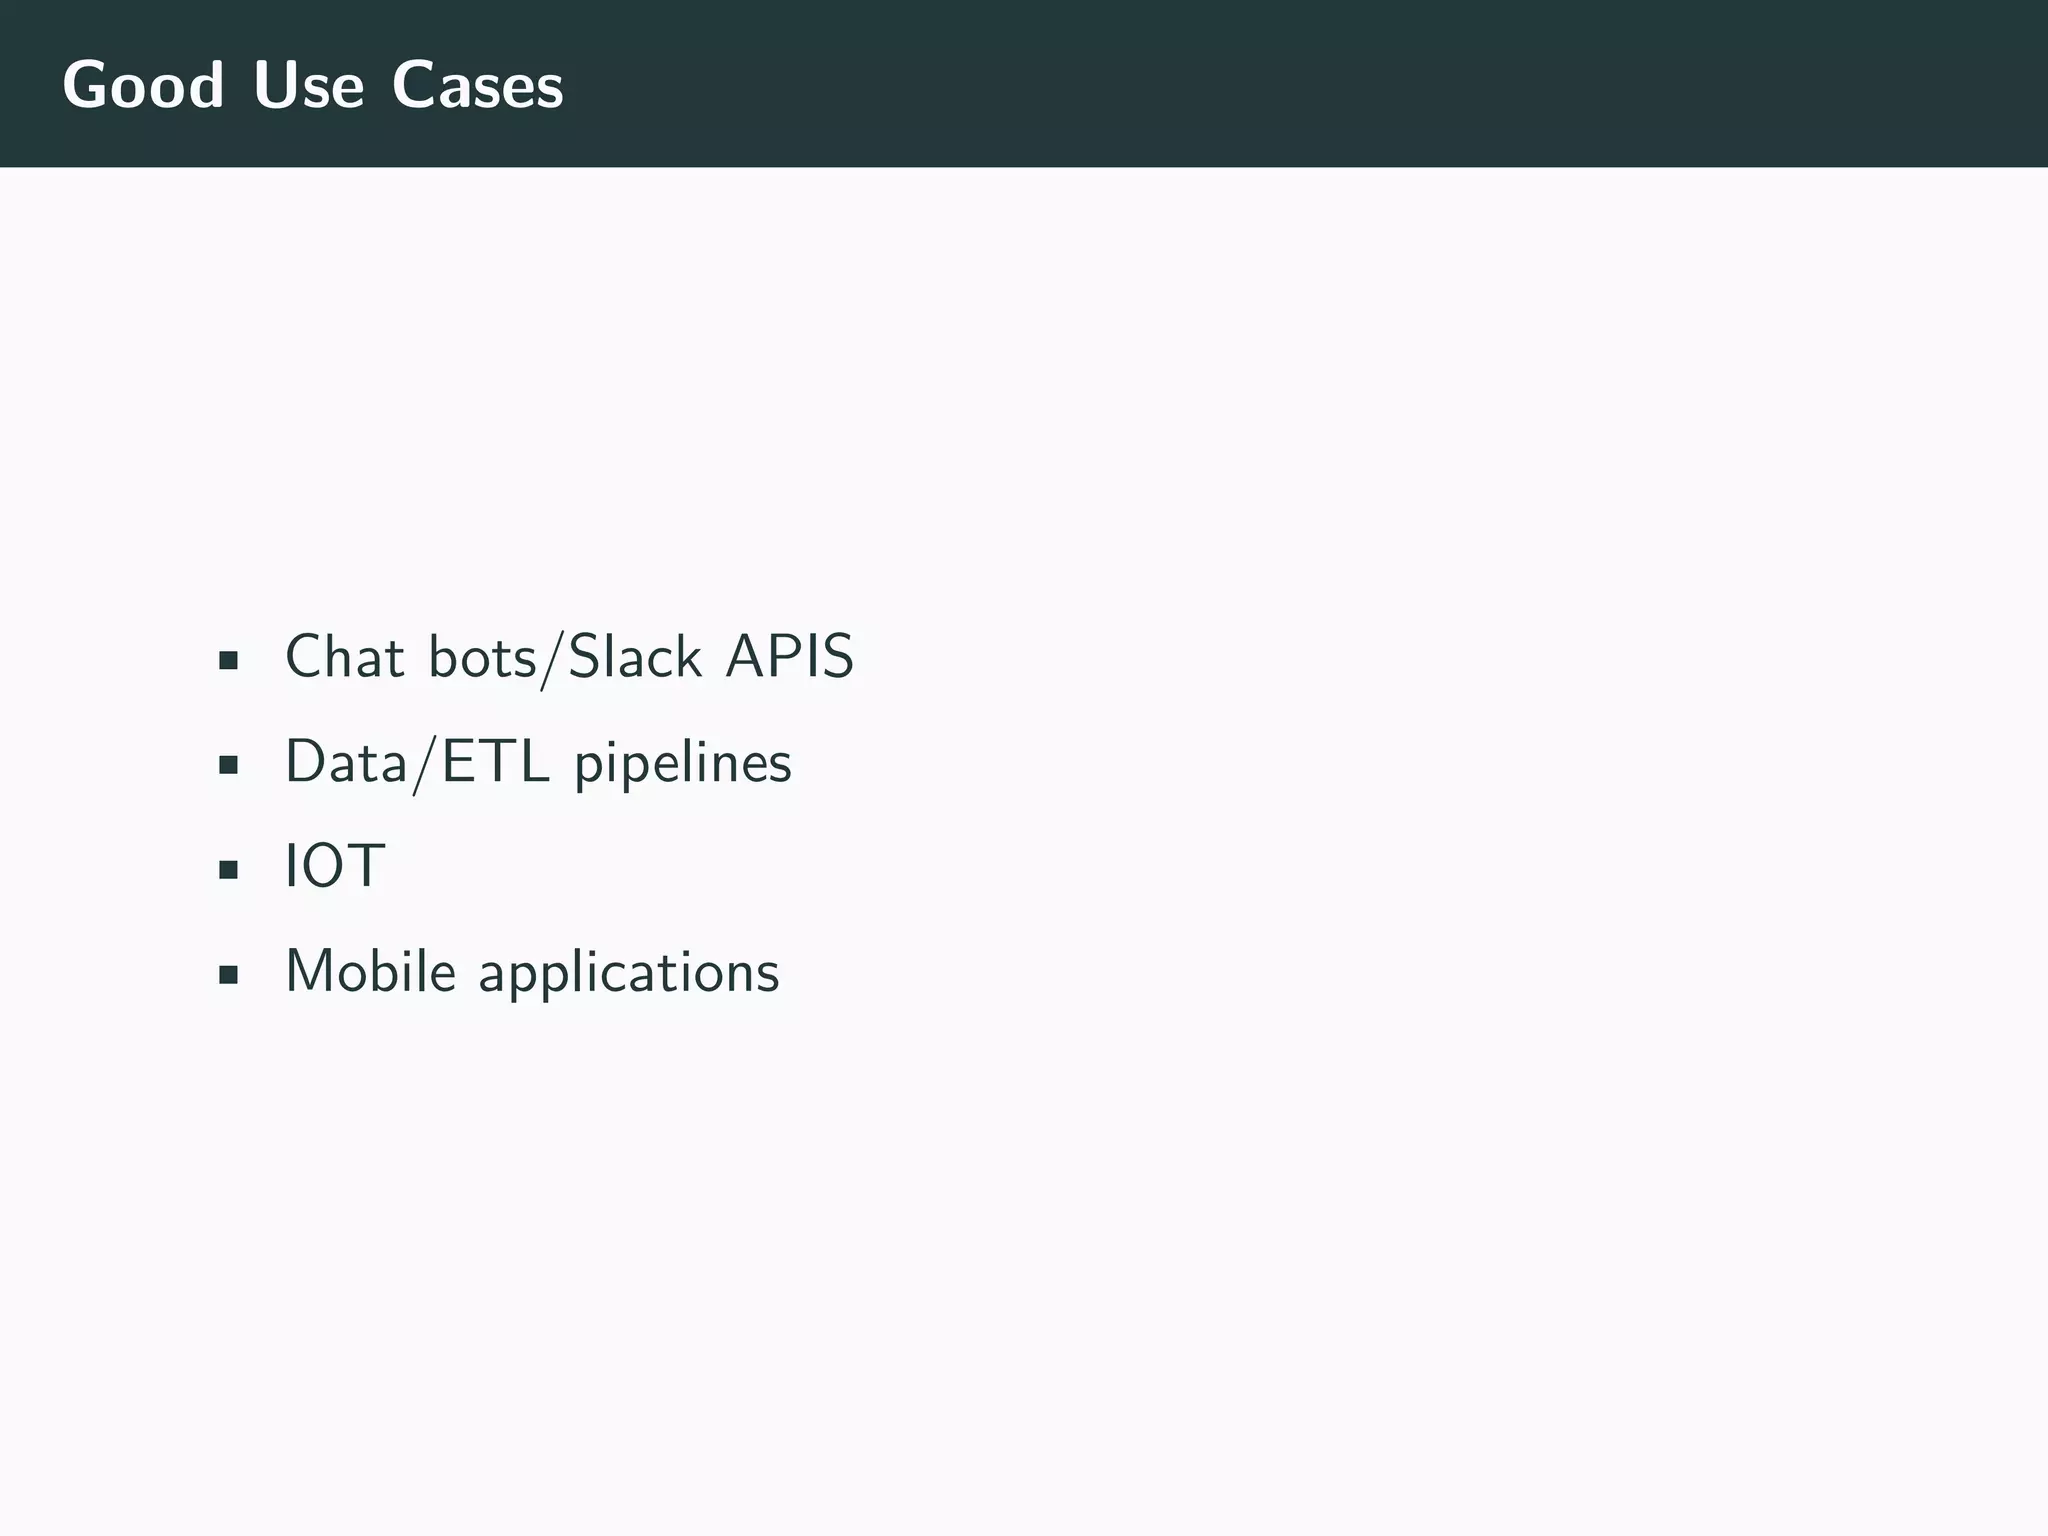Click the dark header bar right of title
The image size is (2048, 1536).
pos(1300,84)
